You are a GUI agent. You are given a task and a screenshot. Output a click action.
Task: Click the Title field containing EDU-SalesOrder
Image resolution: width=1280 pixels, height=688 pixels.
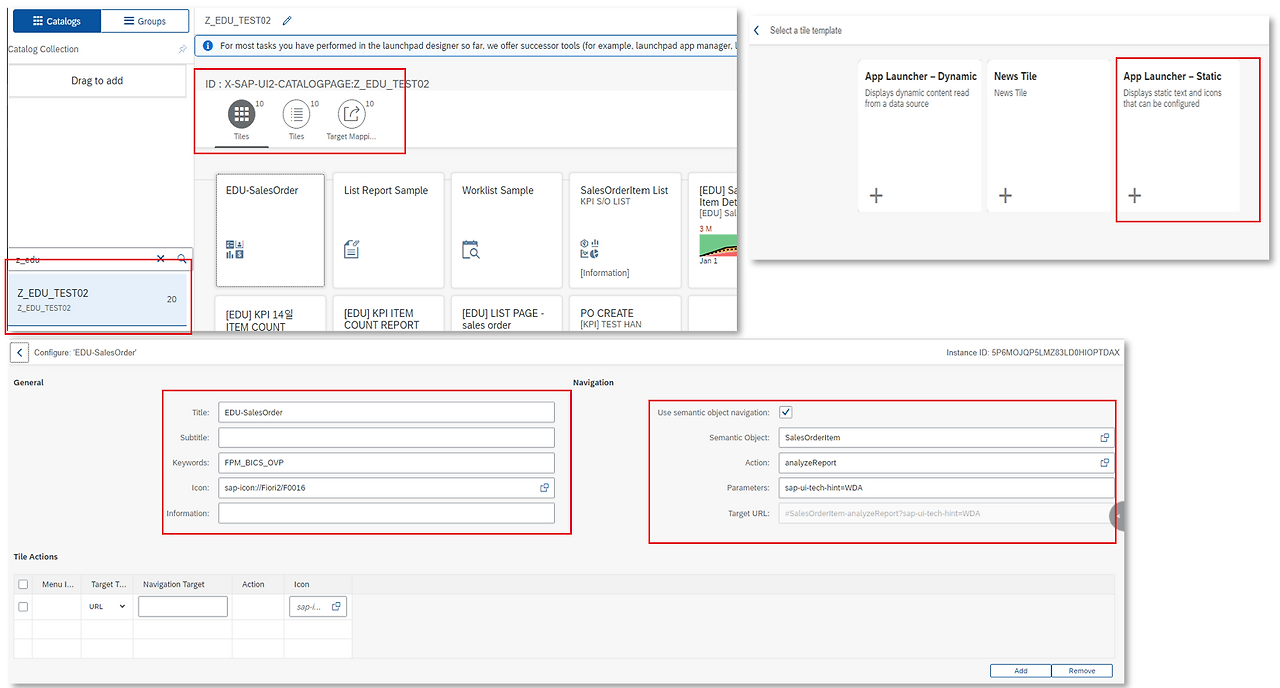coord(386,412)
